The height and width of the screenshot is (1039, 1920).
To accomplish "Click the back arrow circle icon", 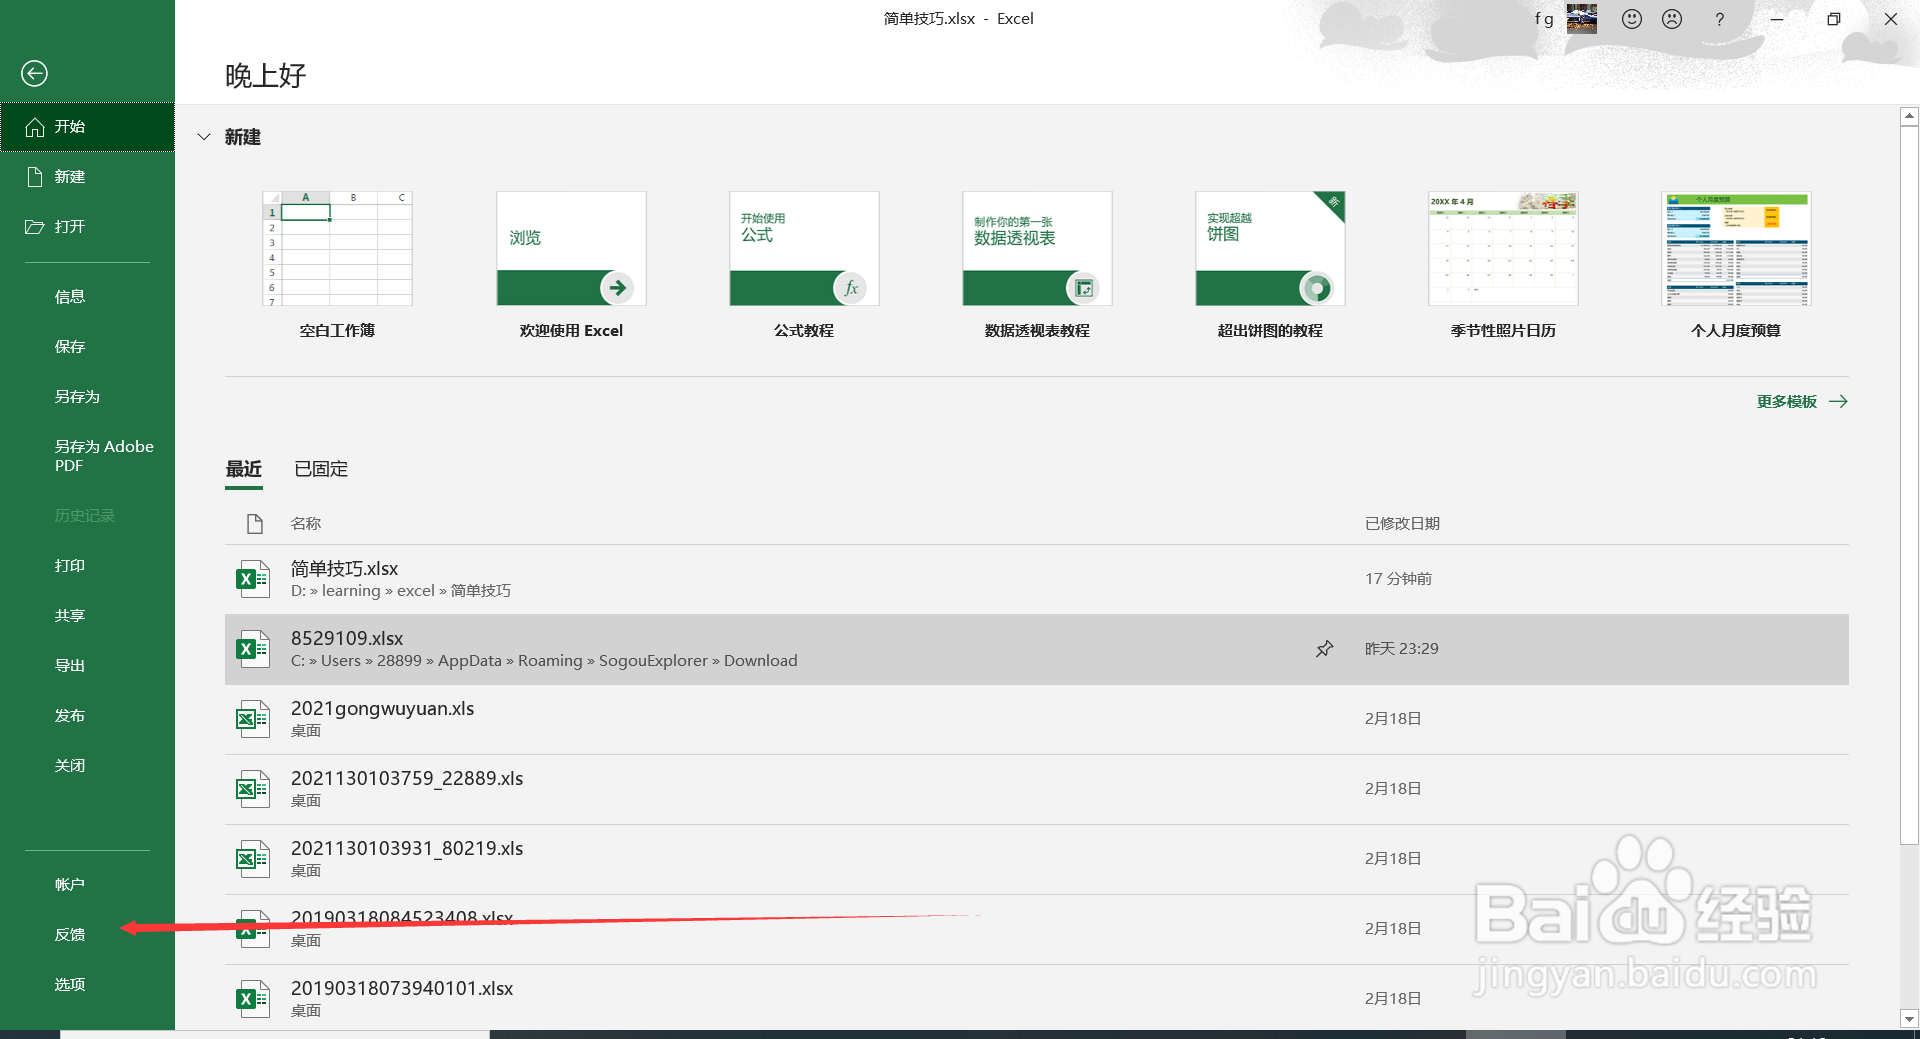I will (x=34, y=73).
